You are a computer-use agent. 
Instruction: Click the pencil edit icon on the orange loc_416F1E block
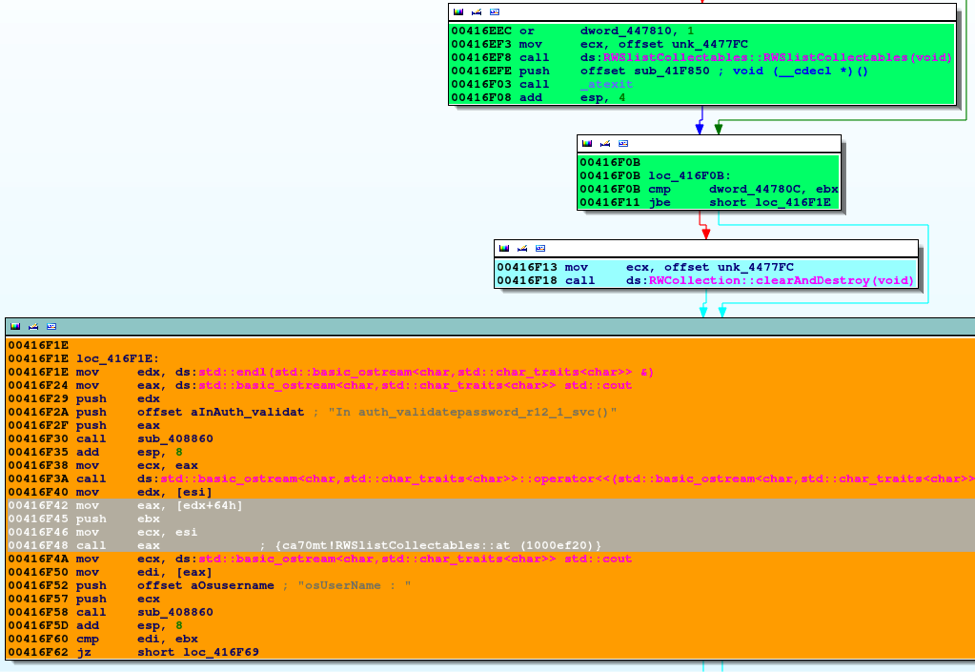[32, 326]
